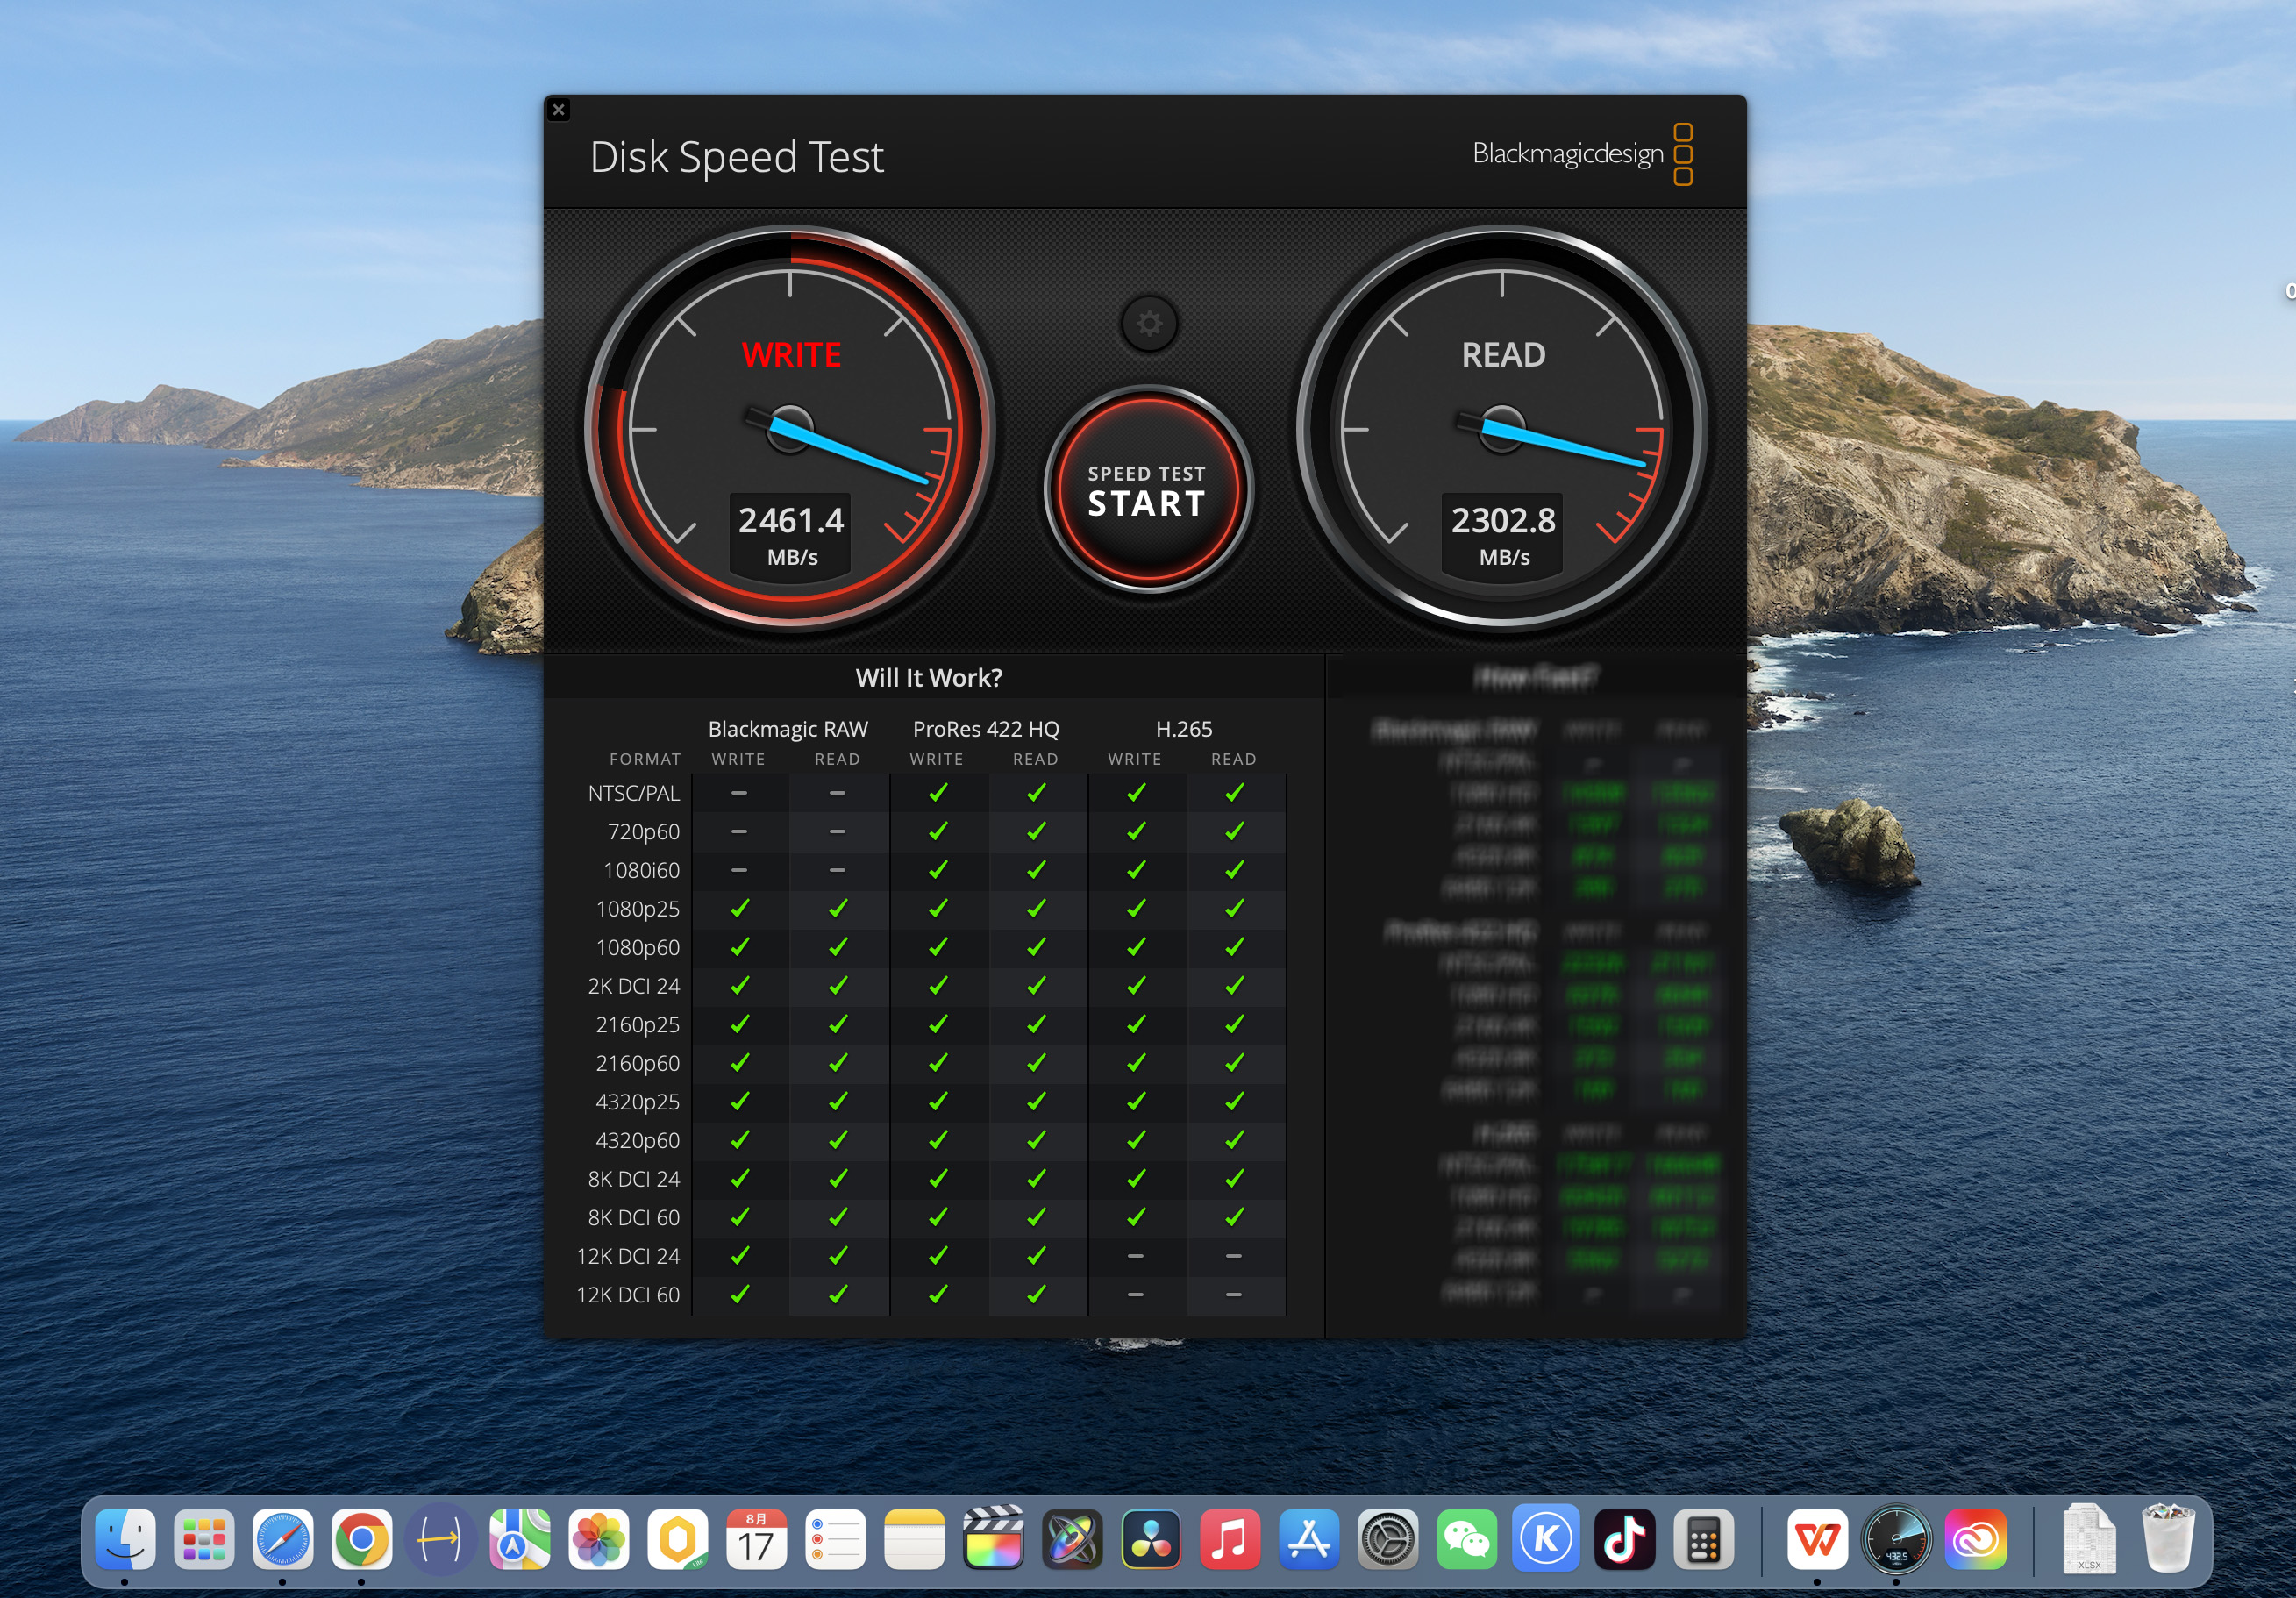This screenshot has height=1598, width=2296.
Task: Open System Preferences from the dock
Action: coord(1387,1539)
